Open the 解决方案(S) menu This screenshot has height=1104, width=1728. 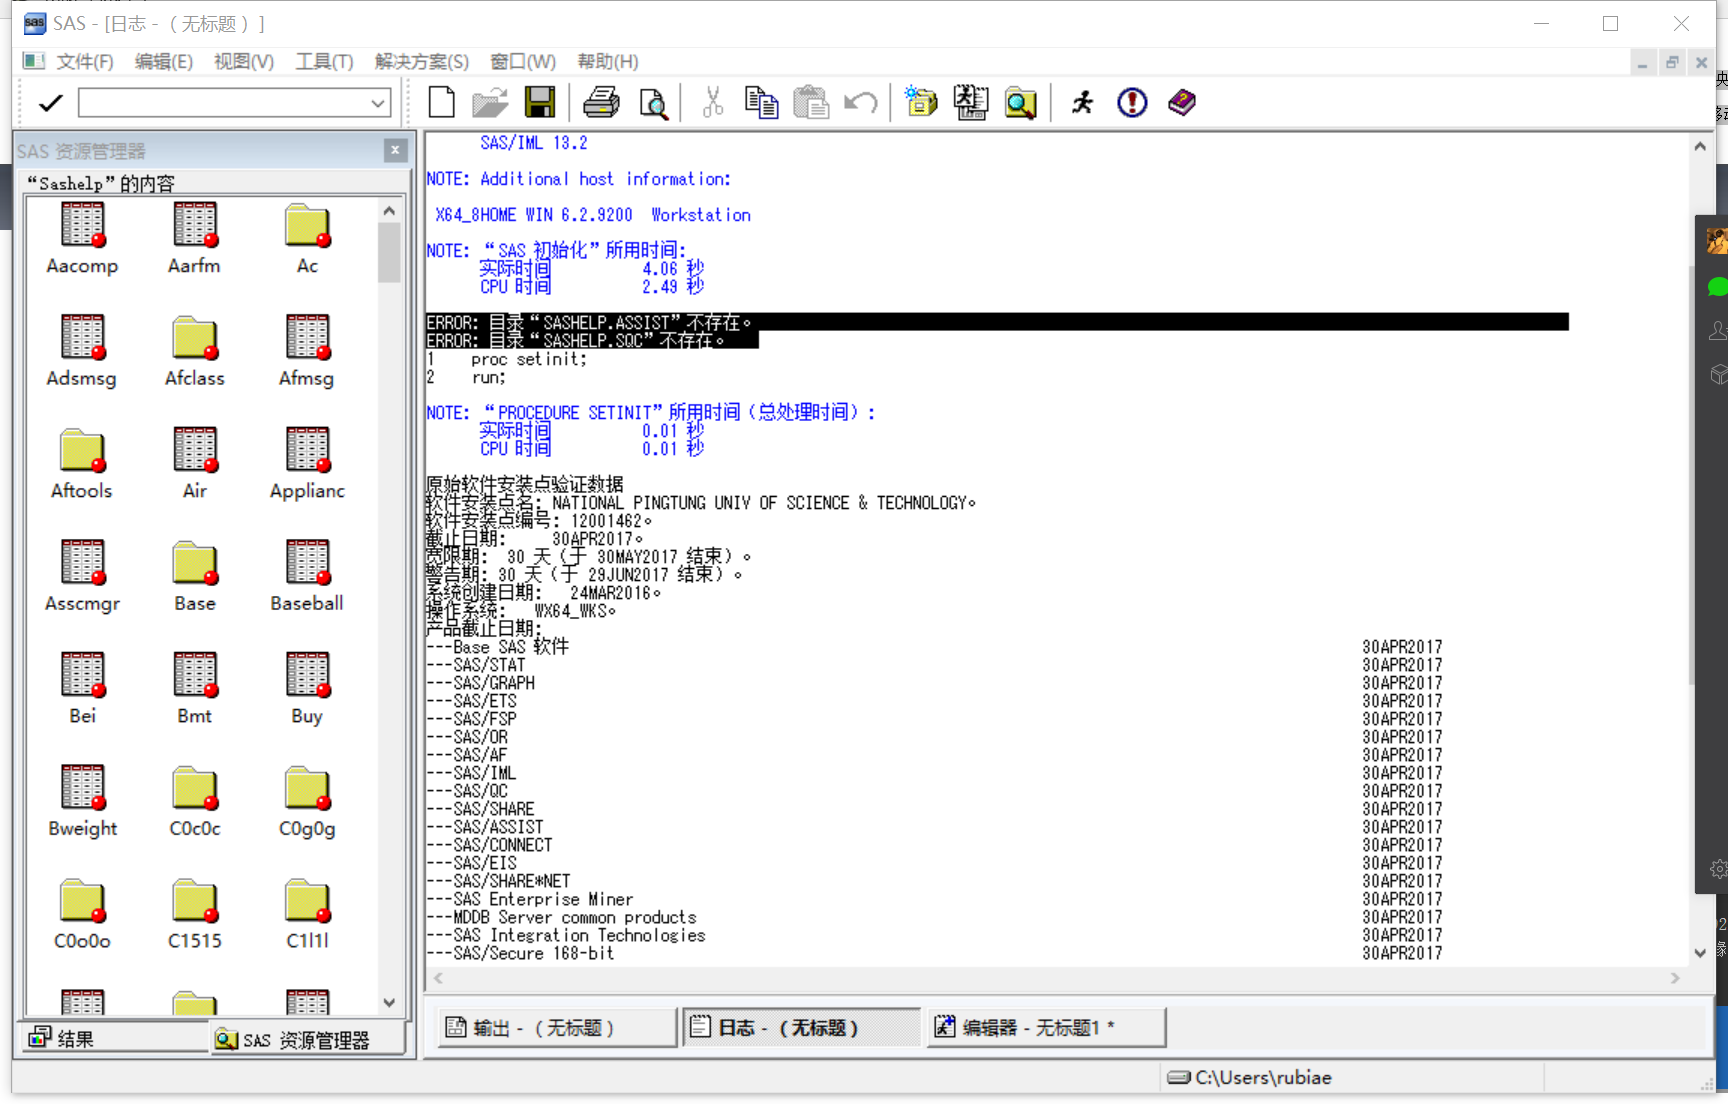point(422,62)
